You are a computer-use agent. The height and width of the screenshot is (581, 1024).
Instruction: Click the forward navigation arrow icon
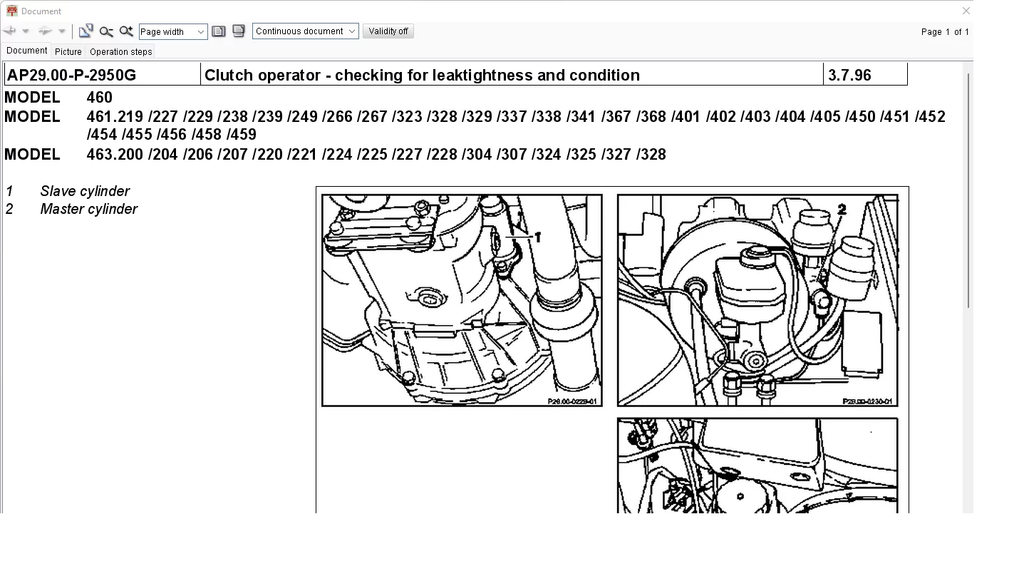pyautogui.click(x=45, y=31)
